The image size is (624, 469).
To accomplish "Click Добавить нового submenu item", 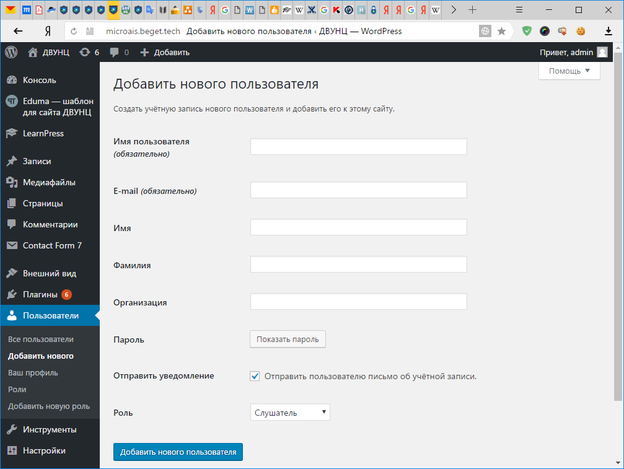I will [x=41, y=356].
